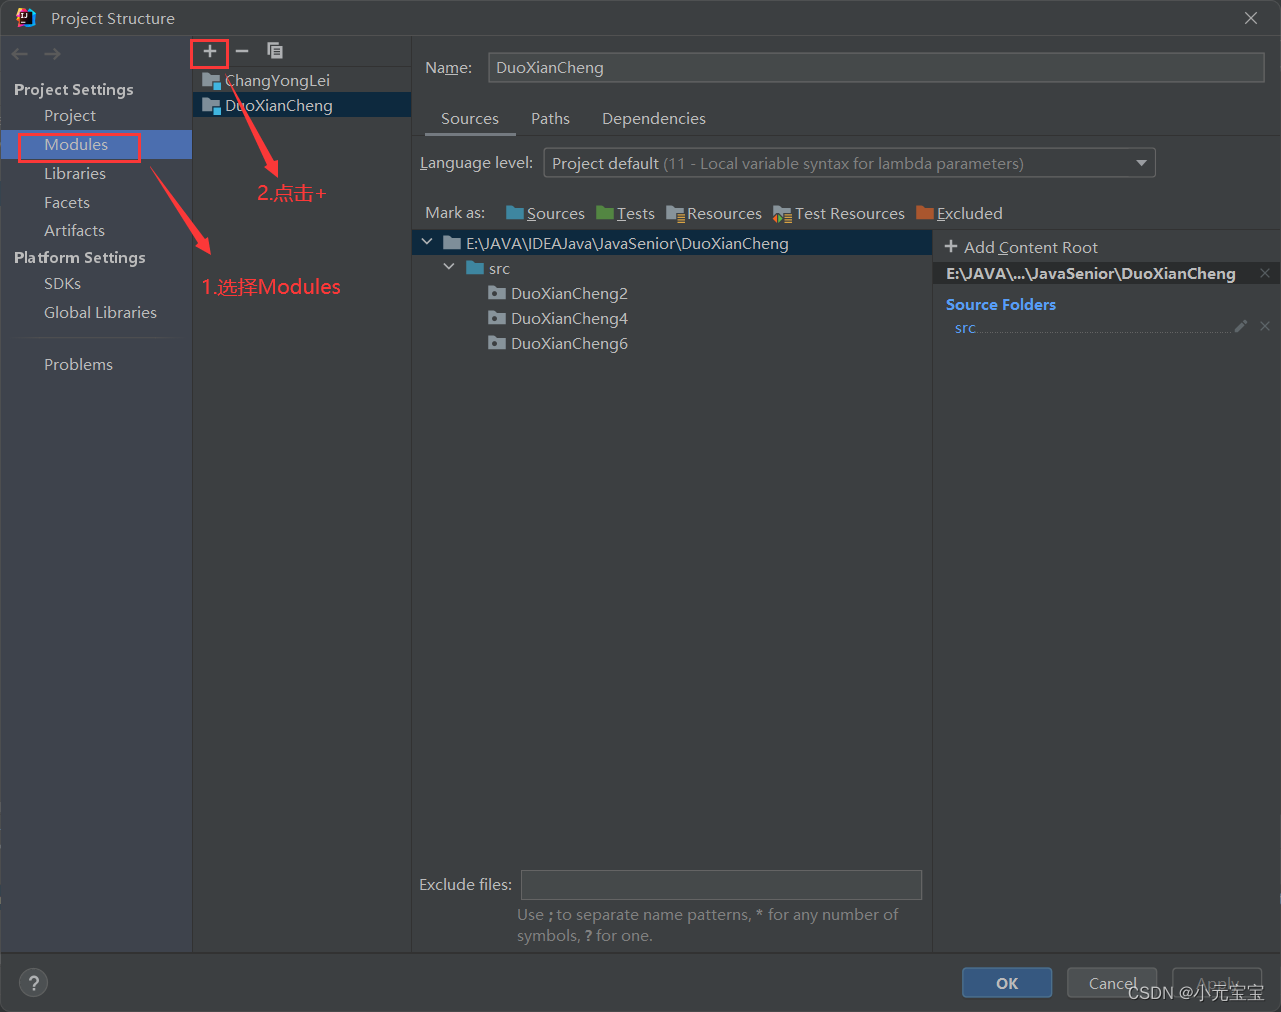Click IntelliJ logo in title bar
Image resolution: width=1281 pixels, height=1012 pixels.
point(26,18)
